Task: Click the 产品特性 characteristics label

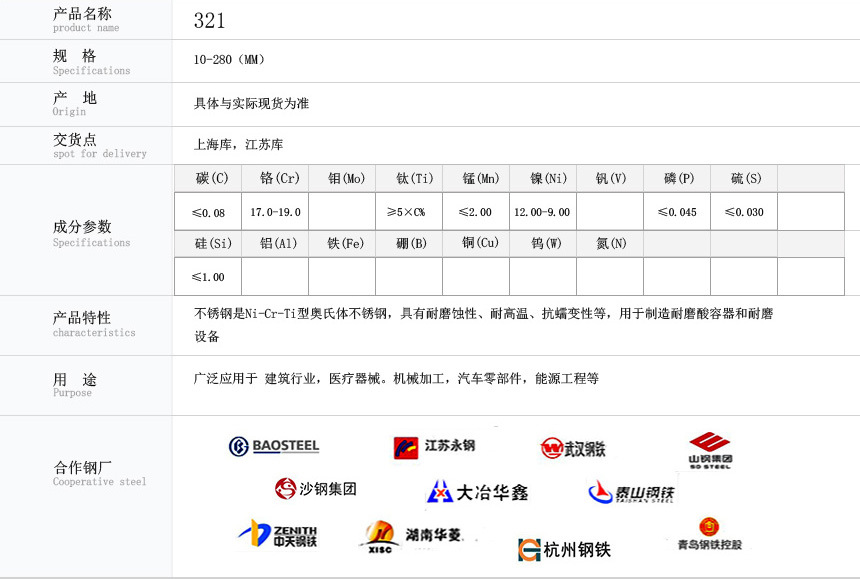Action: (x=94, y=324)
